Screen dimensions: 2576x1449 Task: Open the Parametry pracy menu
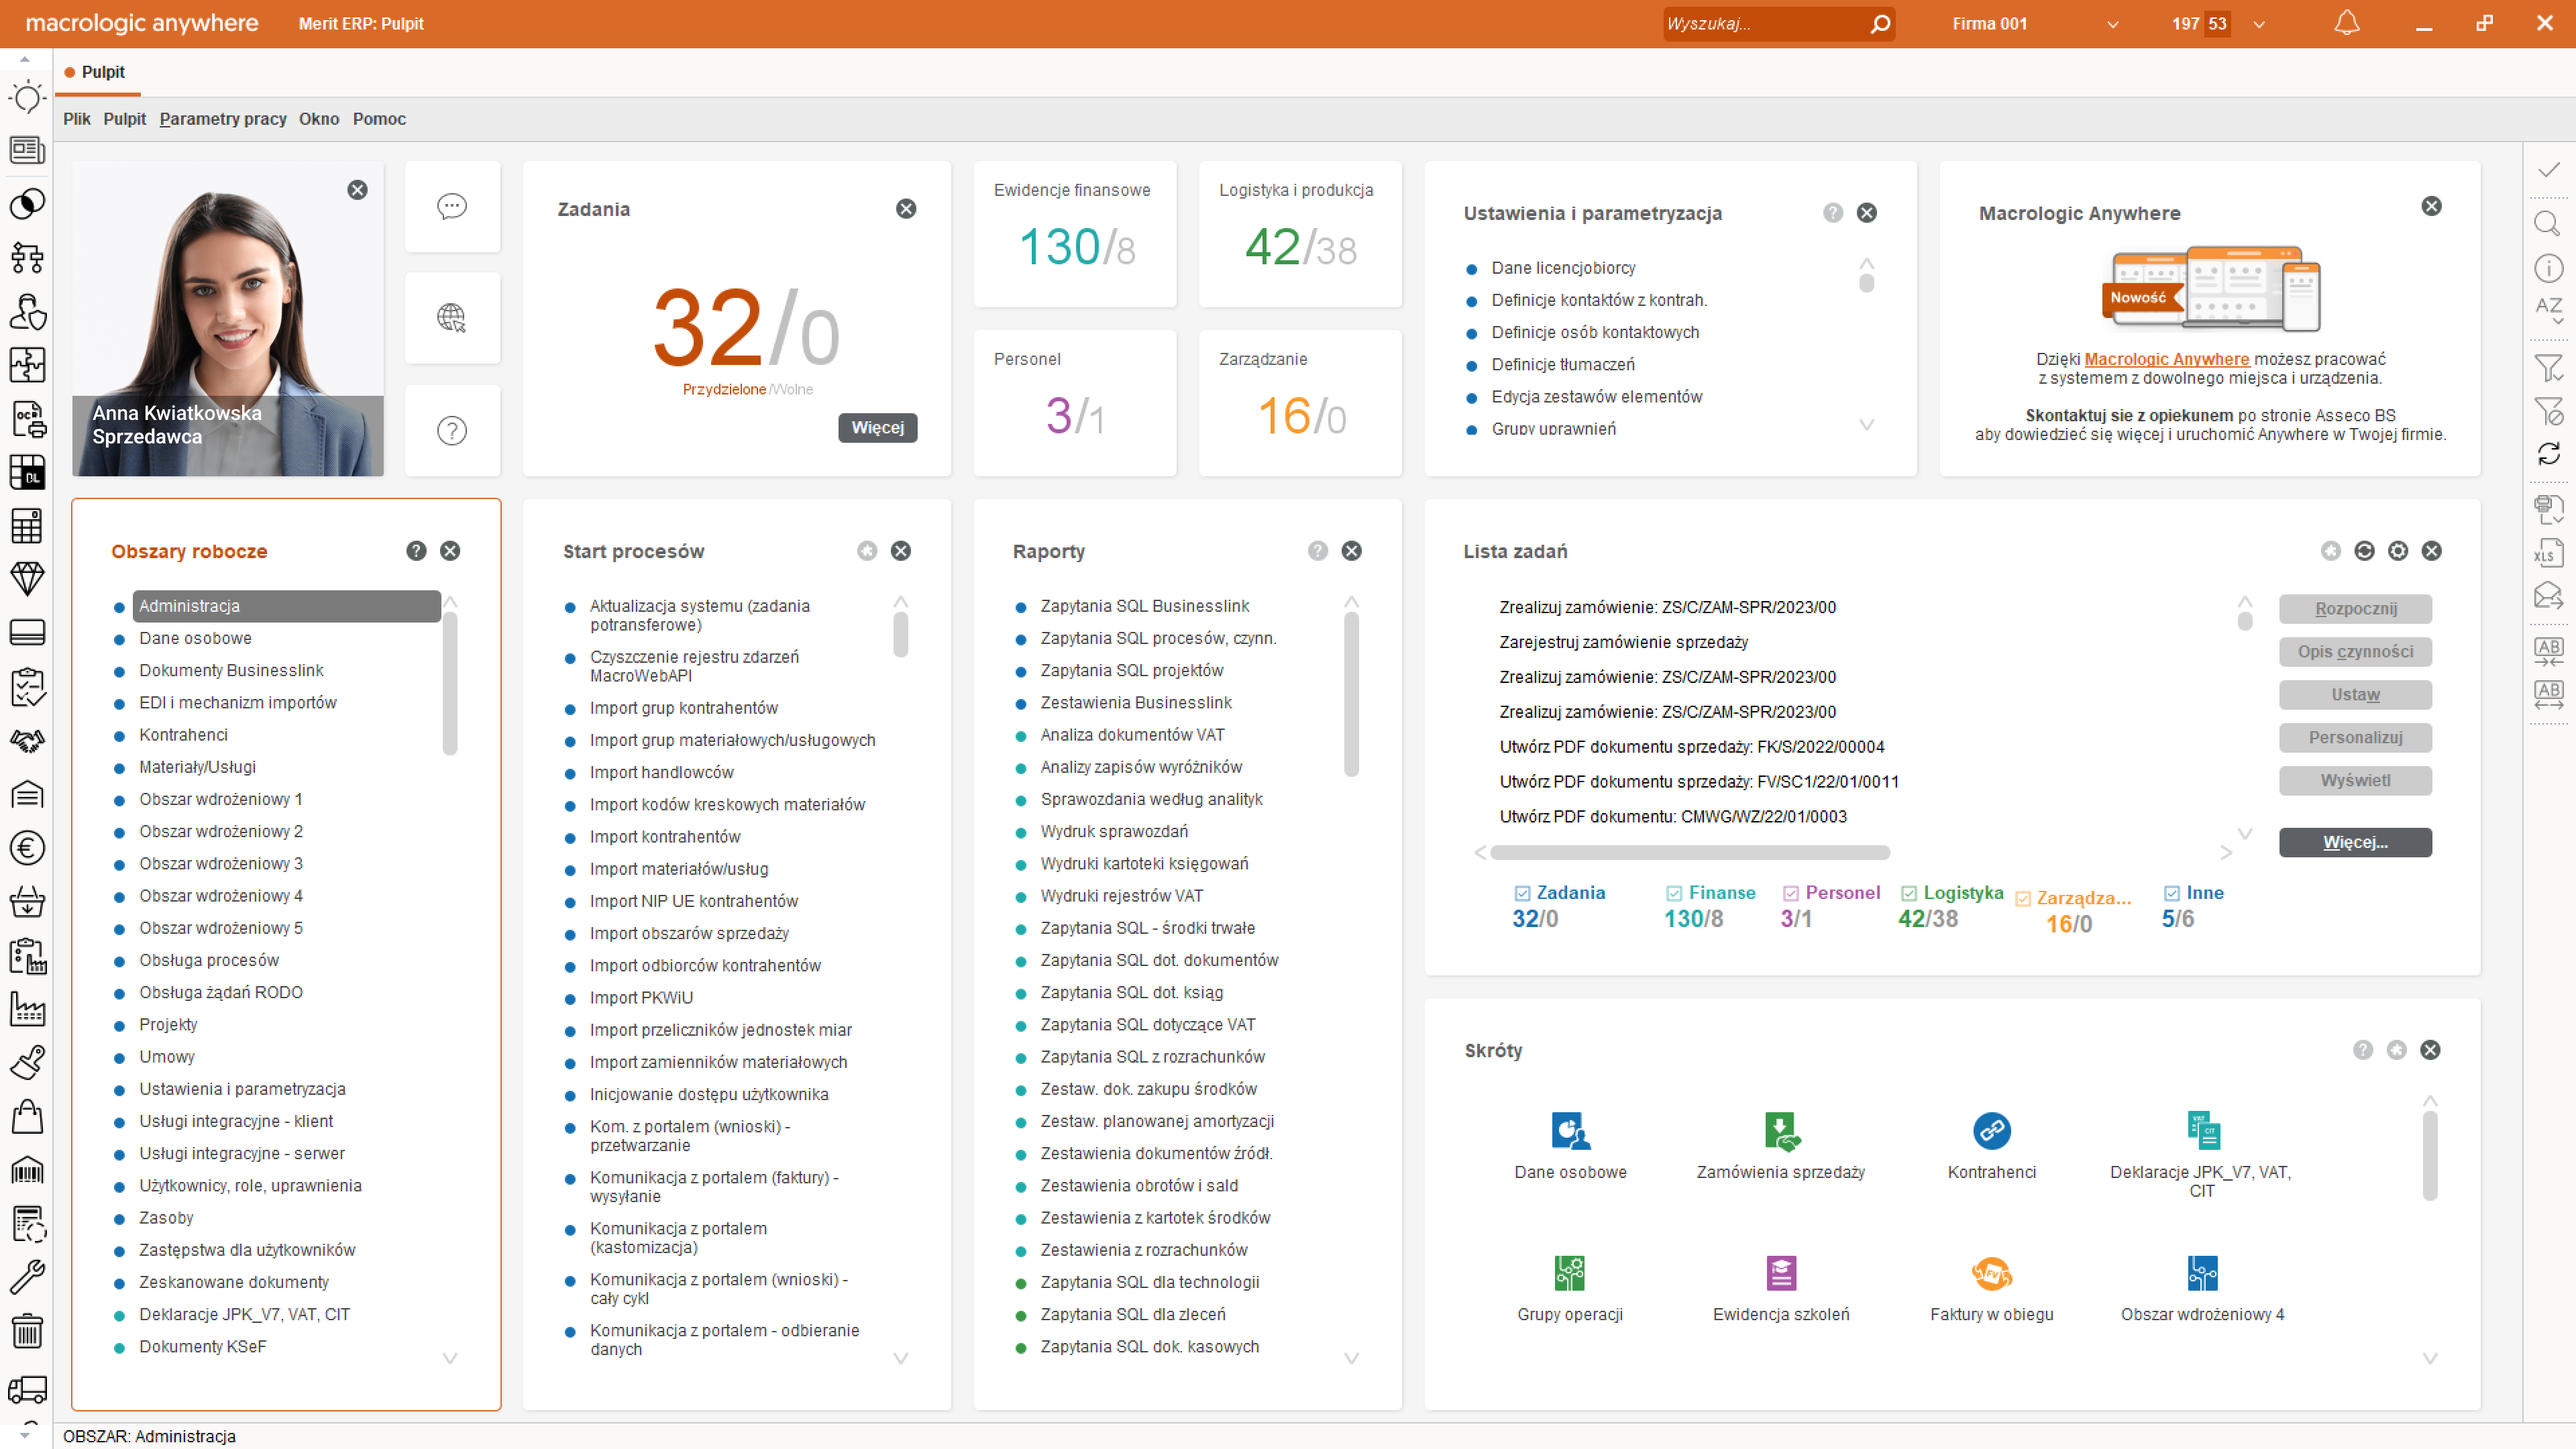[x=223, y=119]
